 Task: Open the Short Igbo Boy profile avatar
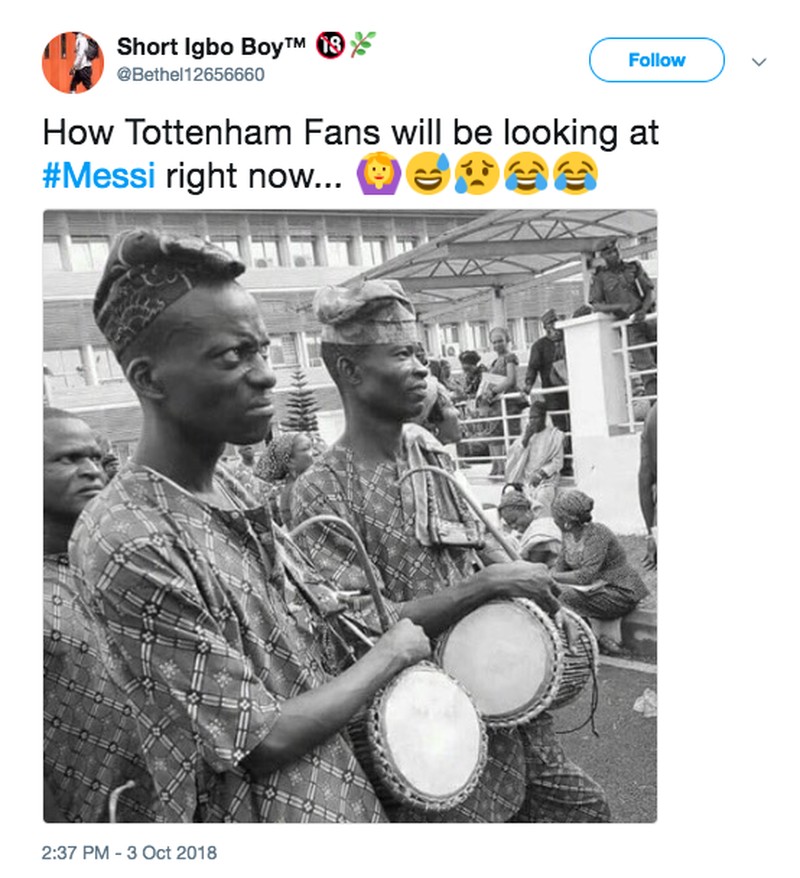[x=73, y=62]
